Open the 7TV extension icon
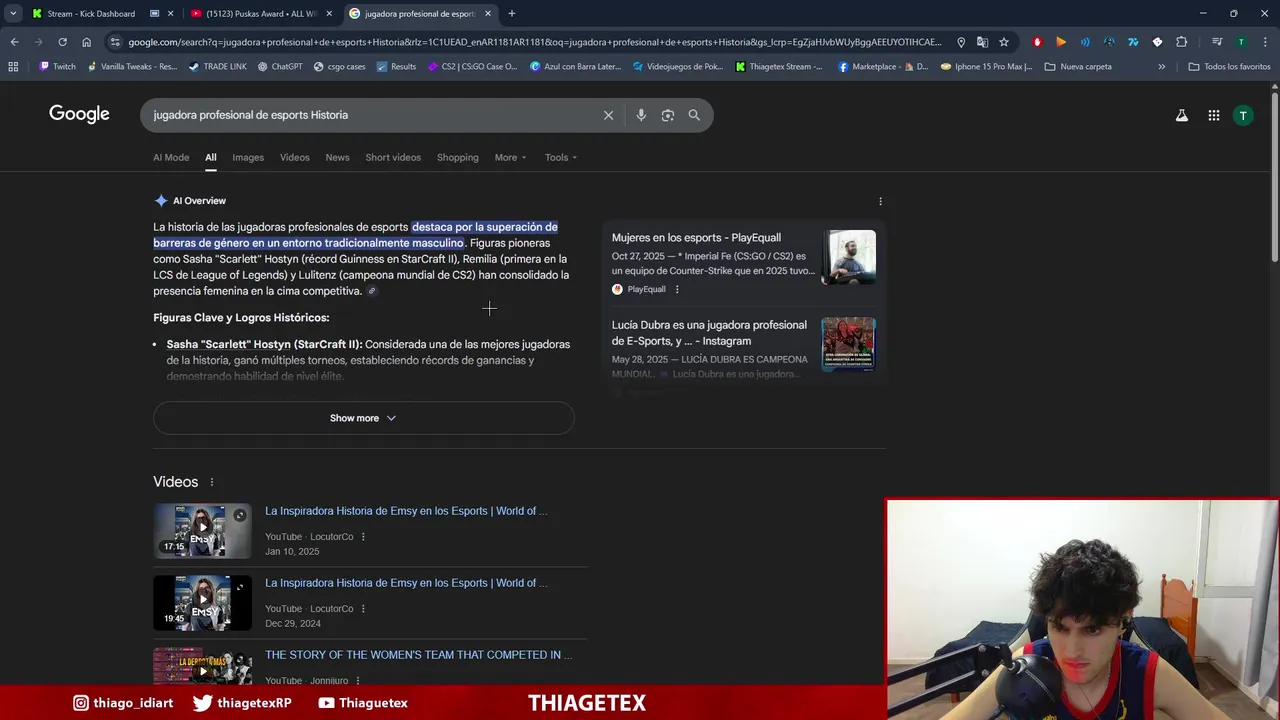Screen dimensions: 1280x720 [x=1133, y=42]
